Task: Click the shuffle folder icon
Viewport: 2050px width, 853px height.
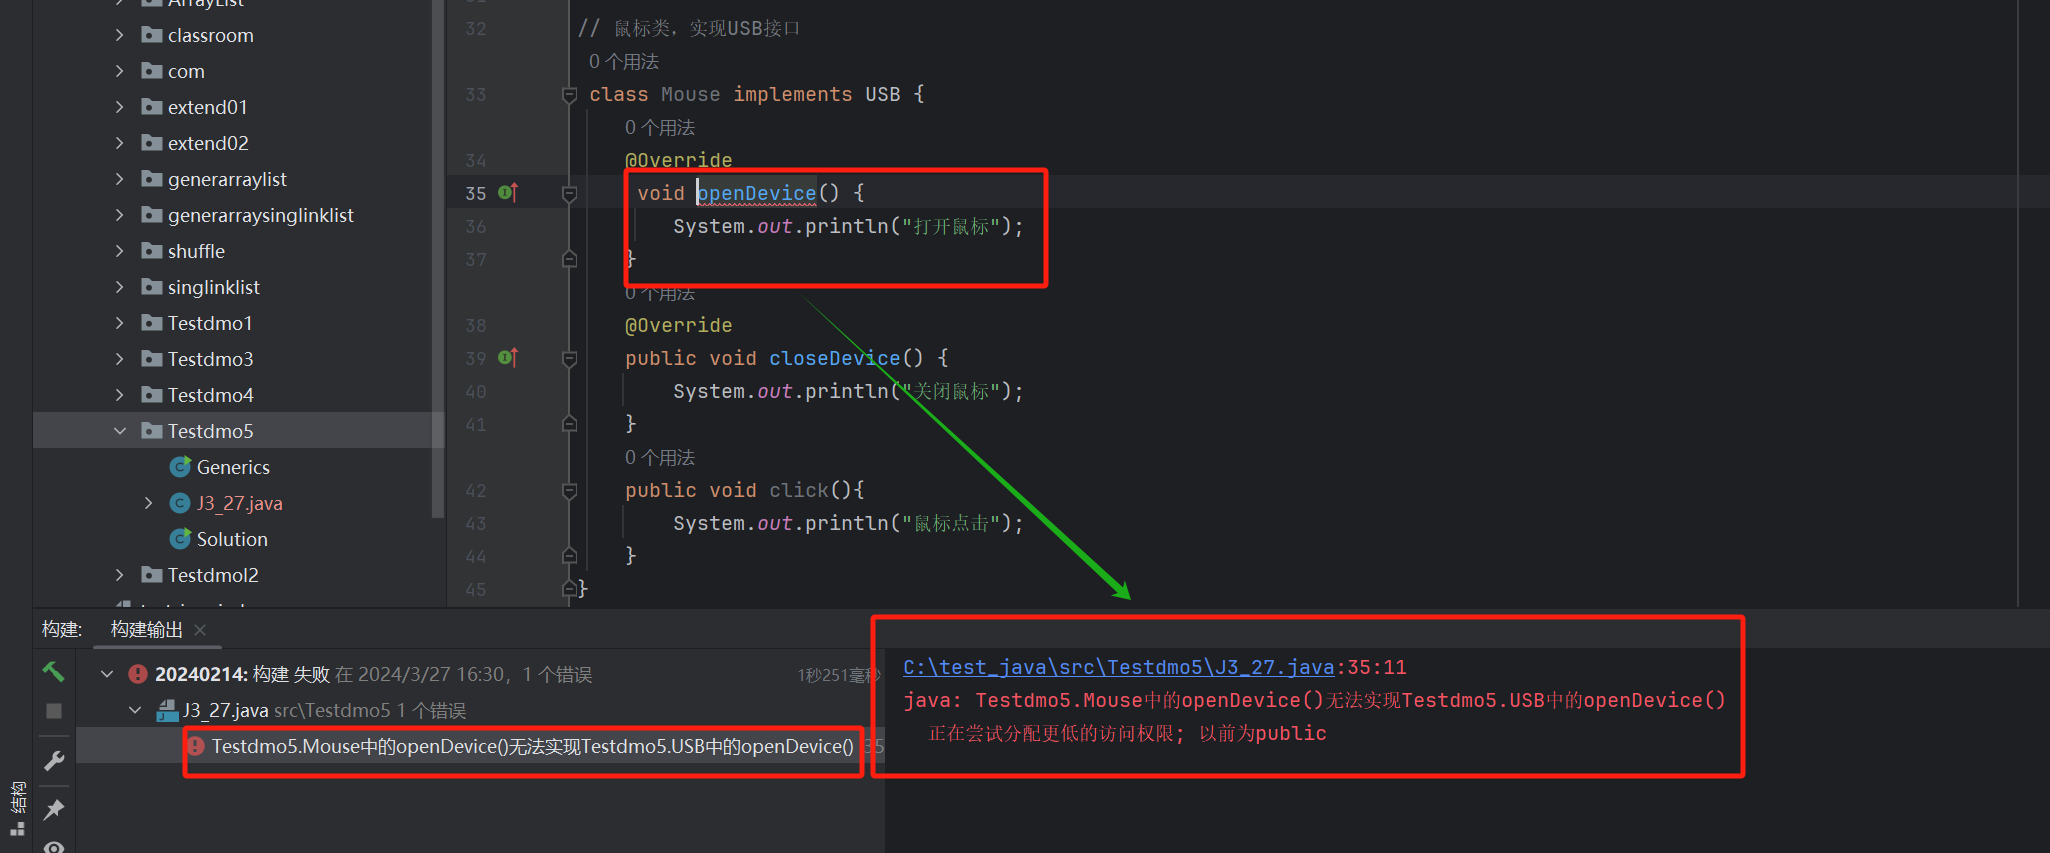Action: tap(152, 251)
